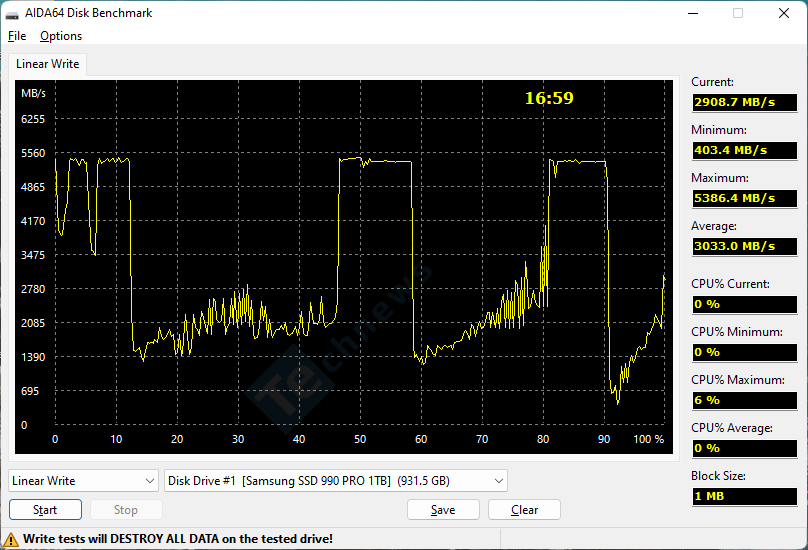Click the Minimum value 403.4 MB/s
Screen dimensions: 808x550
click(745, 150)
